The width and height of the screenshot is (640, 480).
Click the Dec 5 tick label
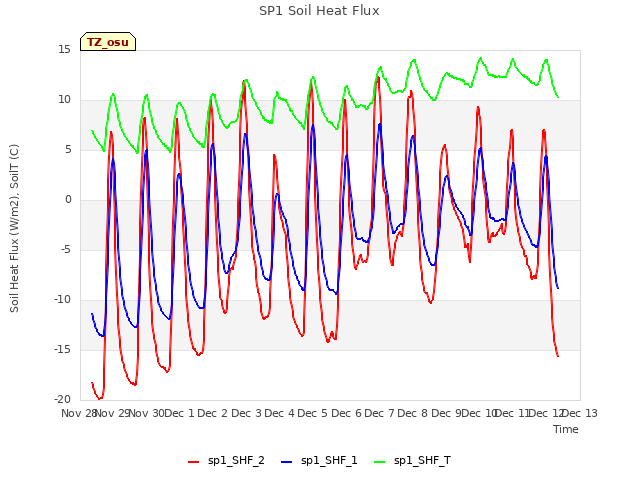pyautogui.click(x=312, y=413)
